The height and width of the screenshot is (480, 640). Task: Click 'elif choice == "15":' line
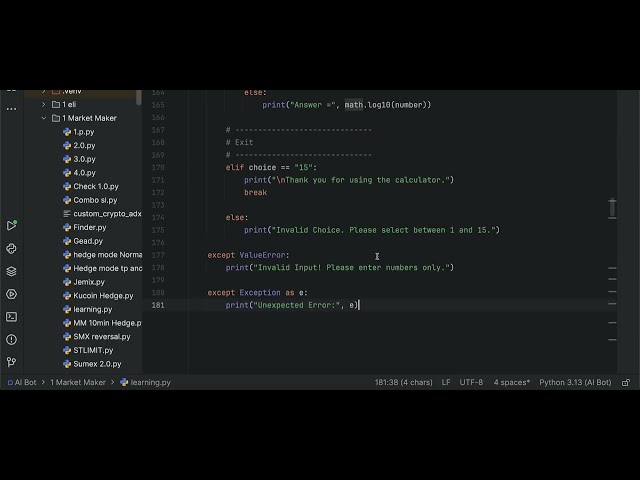tap(271, 168)
